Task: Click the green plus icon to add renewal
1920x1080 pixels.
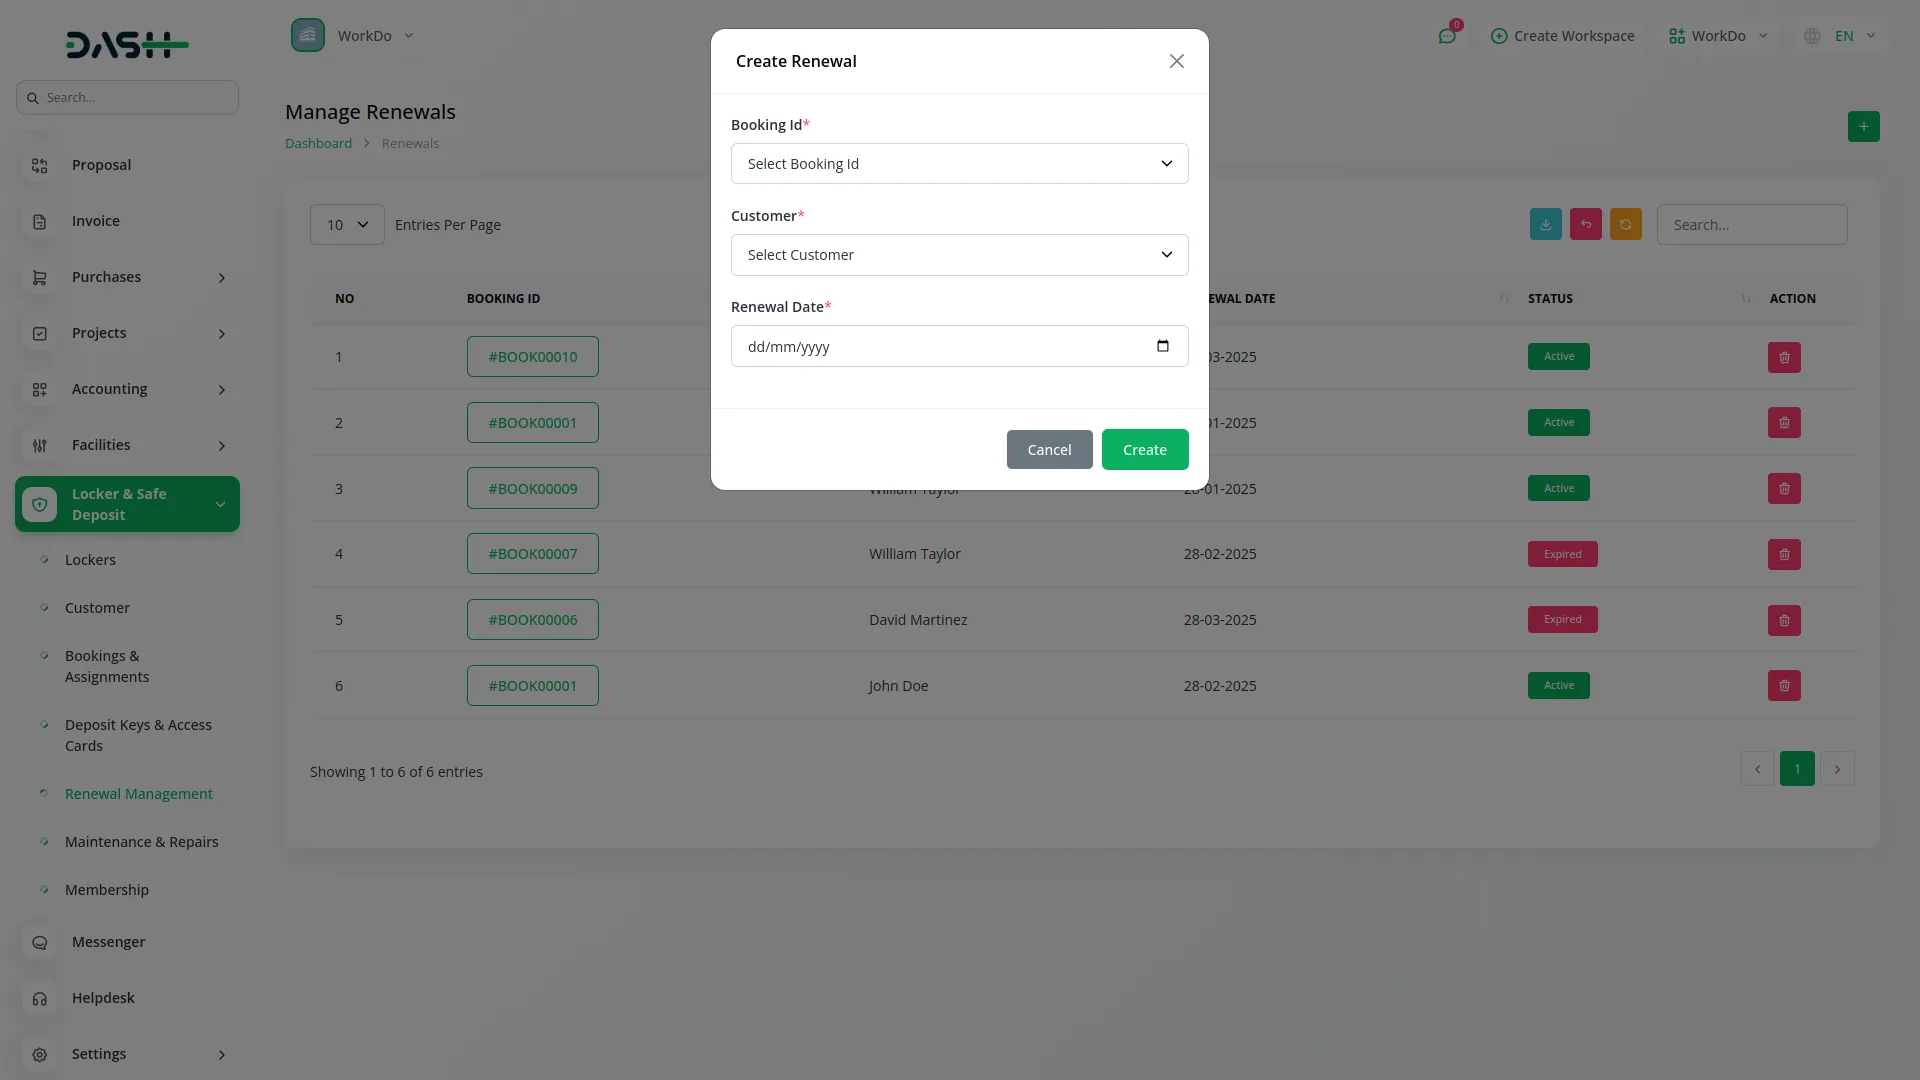Action: pos(1863,127)
